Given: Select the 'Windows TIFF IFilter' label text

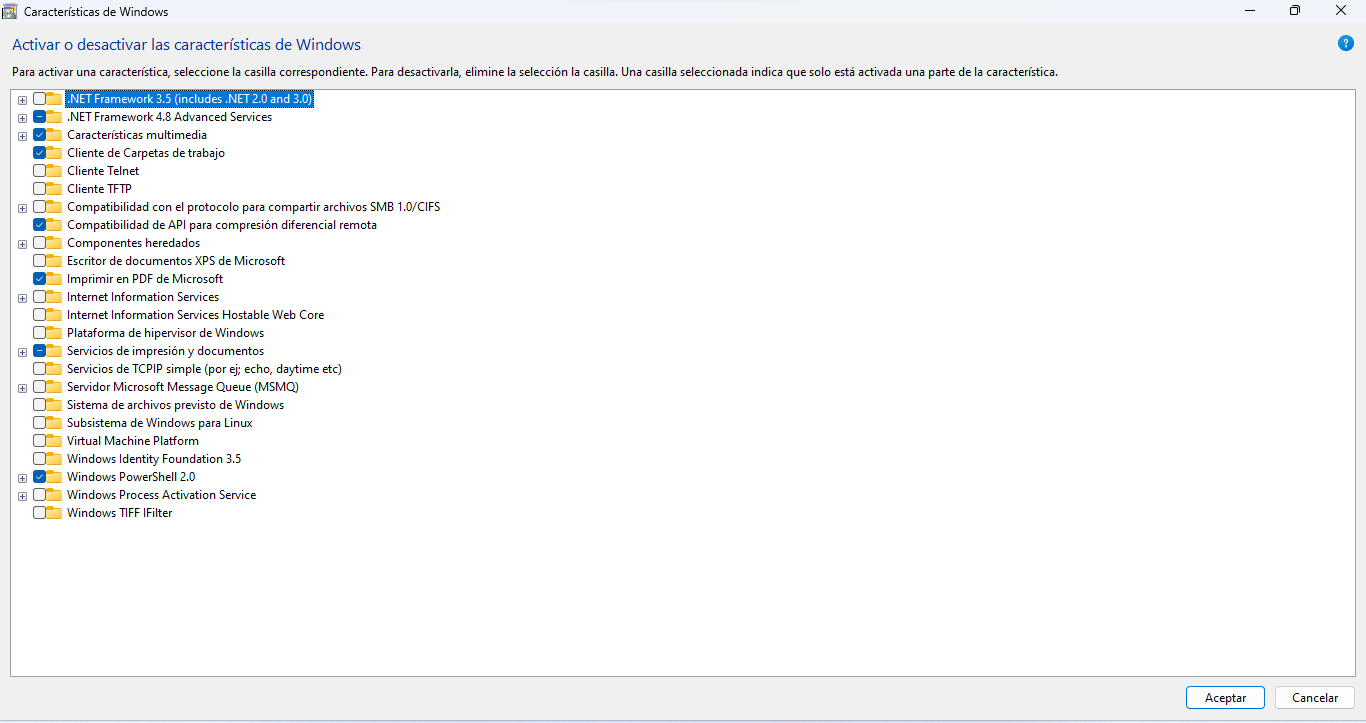Looking at the screenshot, I should [x=119, y=513].
